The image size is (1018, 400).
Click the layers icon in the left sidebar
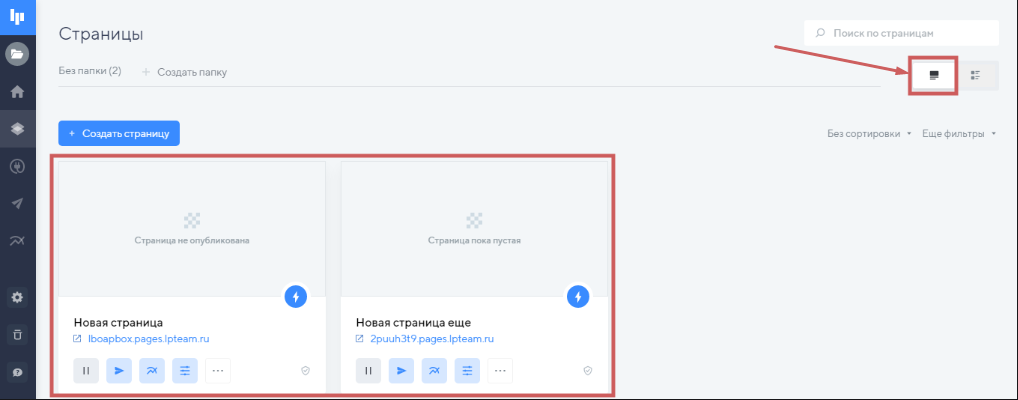(x=17, y=128)
